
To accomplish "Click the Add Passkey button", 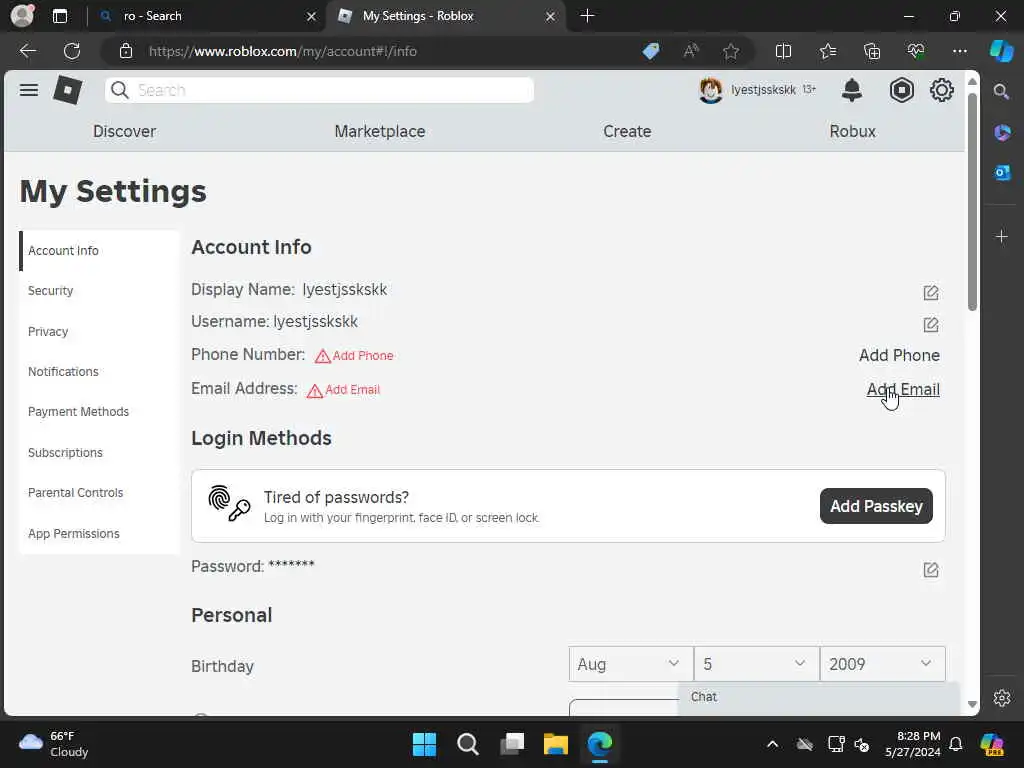I will point(876,506).
